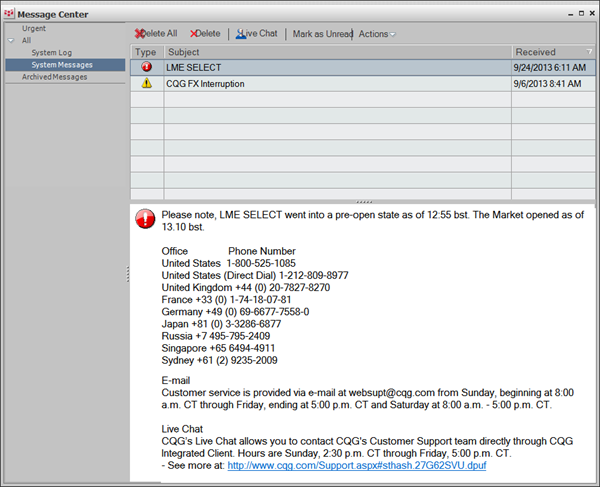Click the yellow warning icon for CQG FX Interruption
Image resolution: width=600 pixels, height=487 pixels.
click(146, 84)
